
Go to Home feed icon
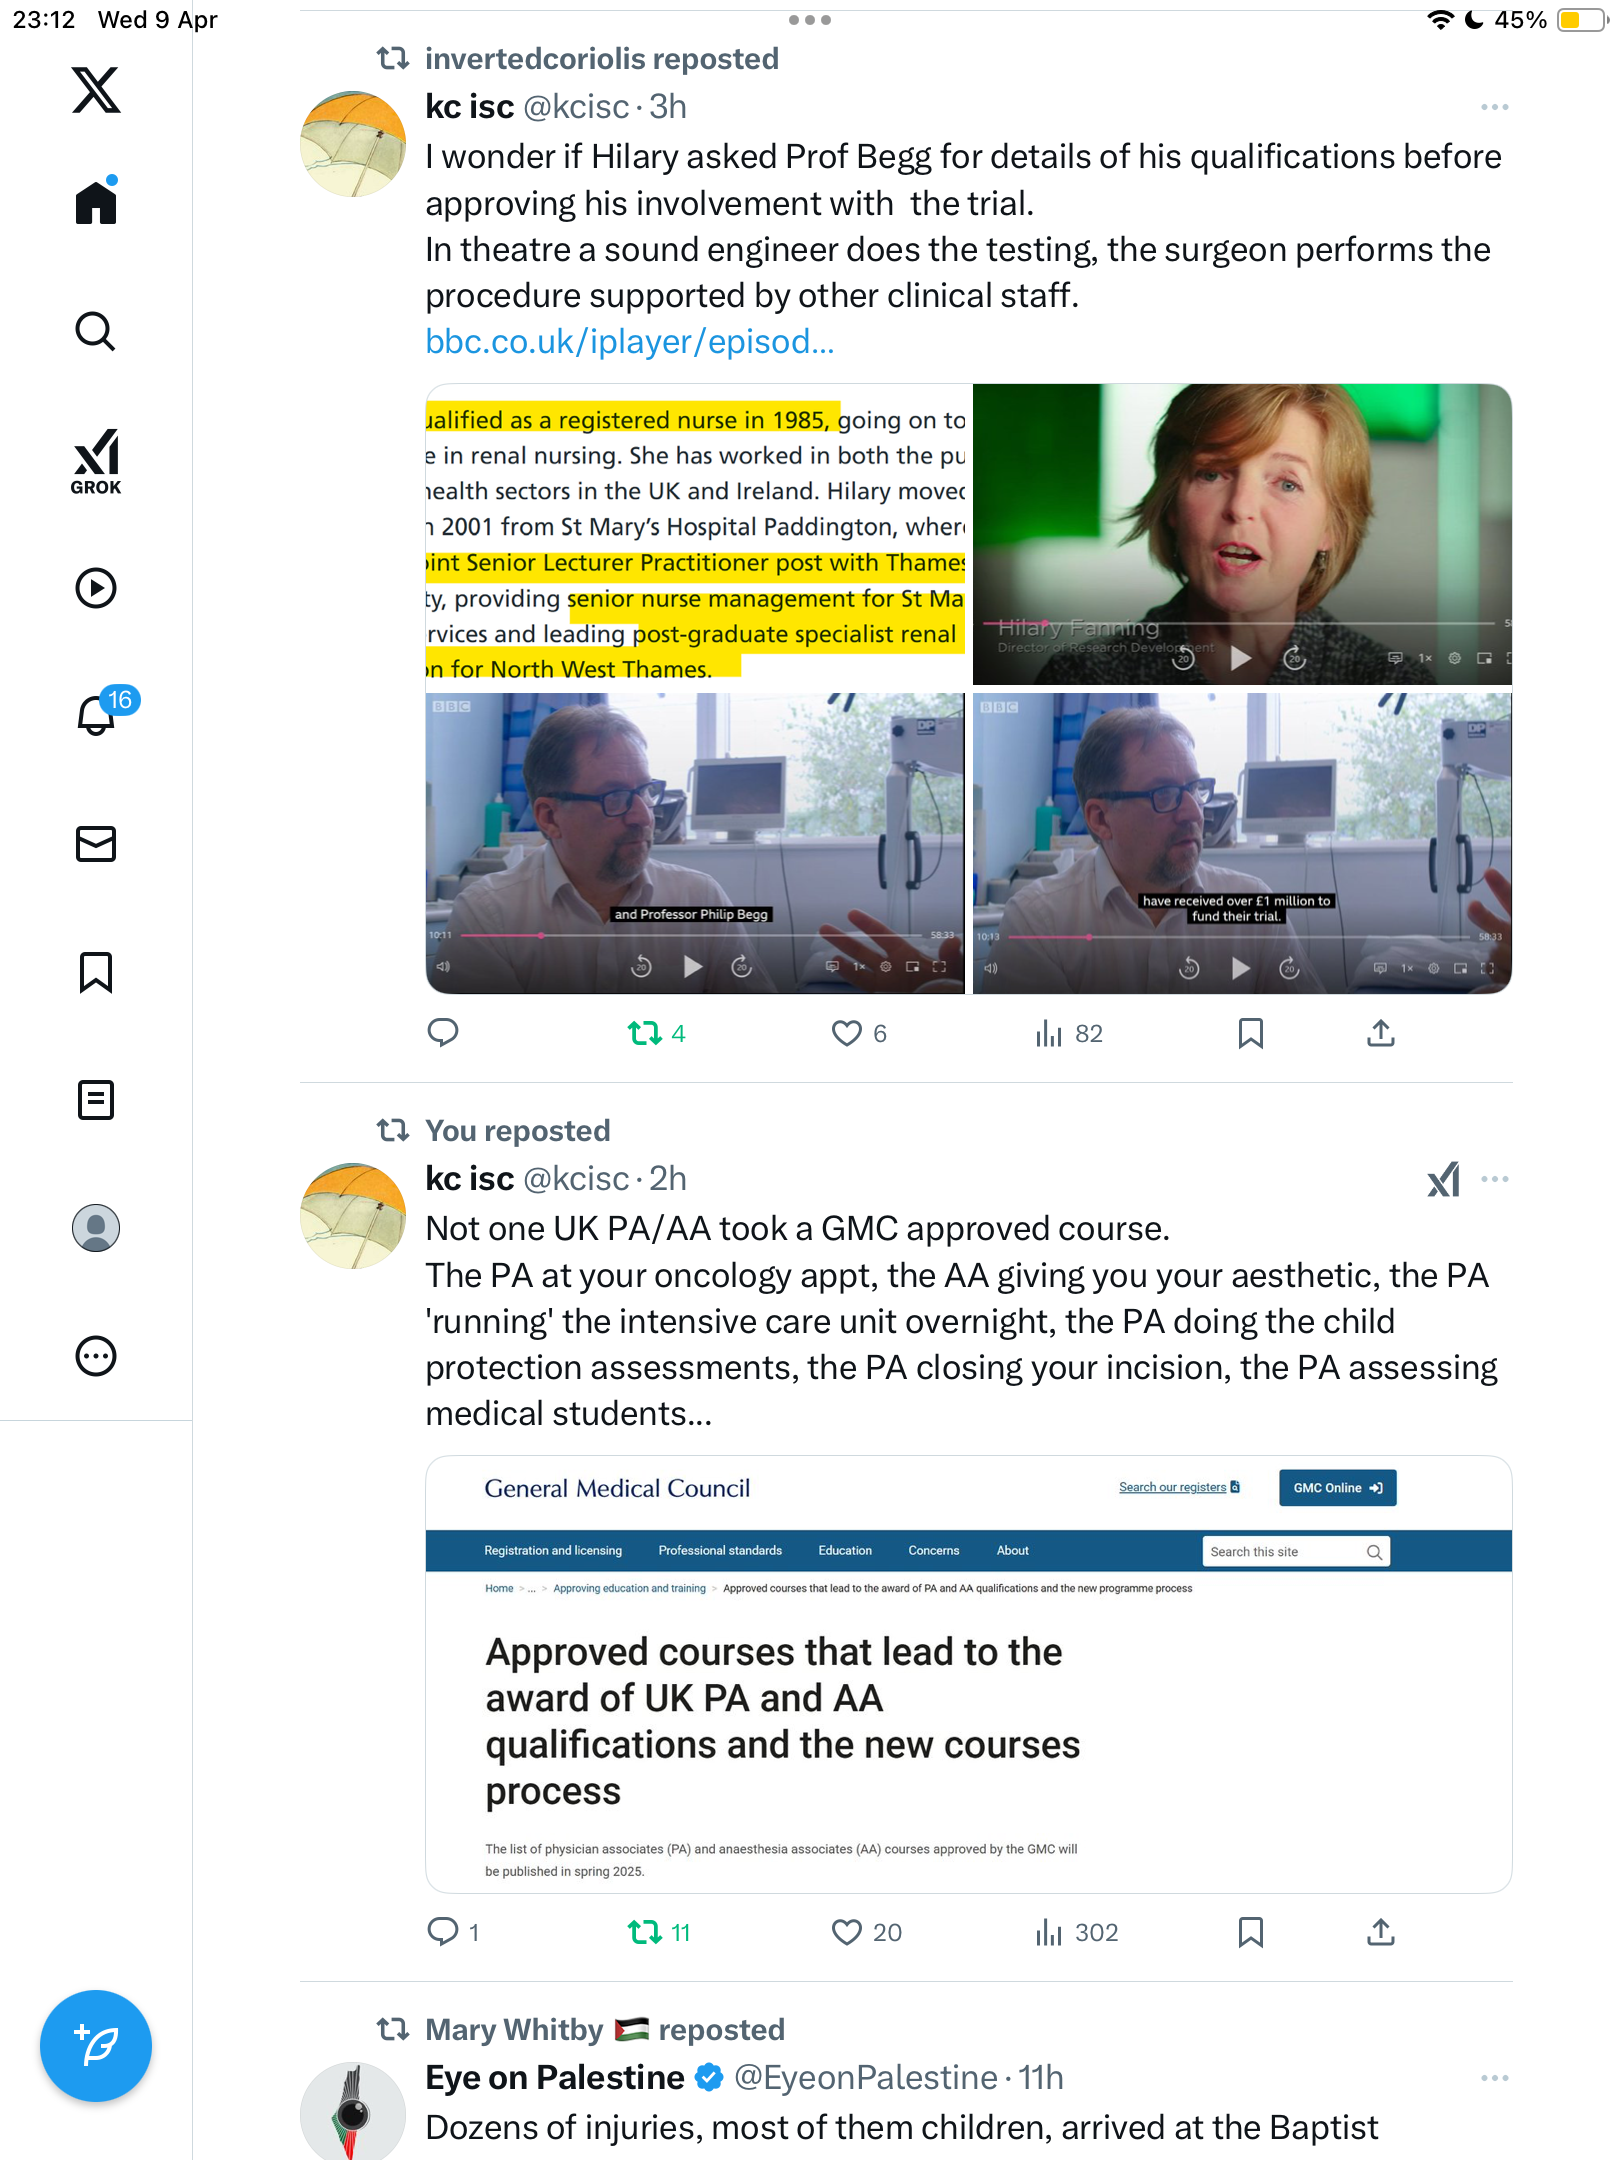[x=96, y=201]
